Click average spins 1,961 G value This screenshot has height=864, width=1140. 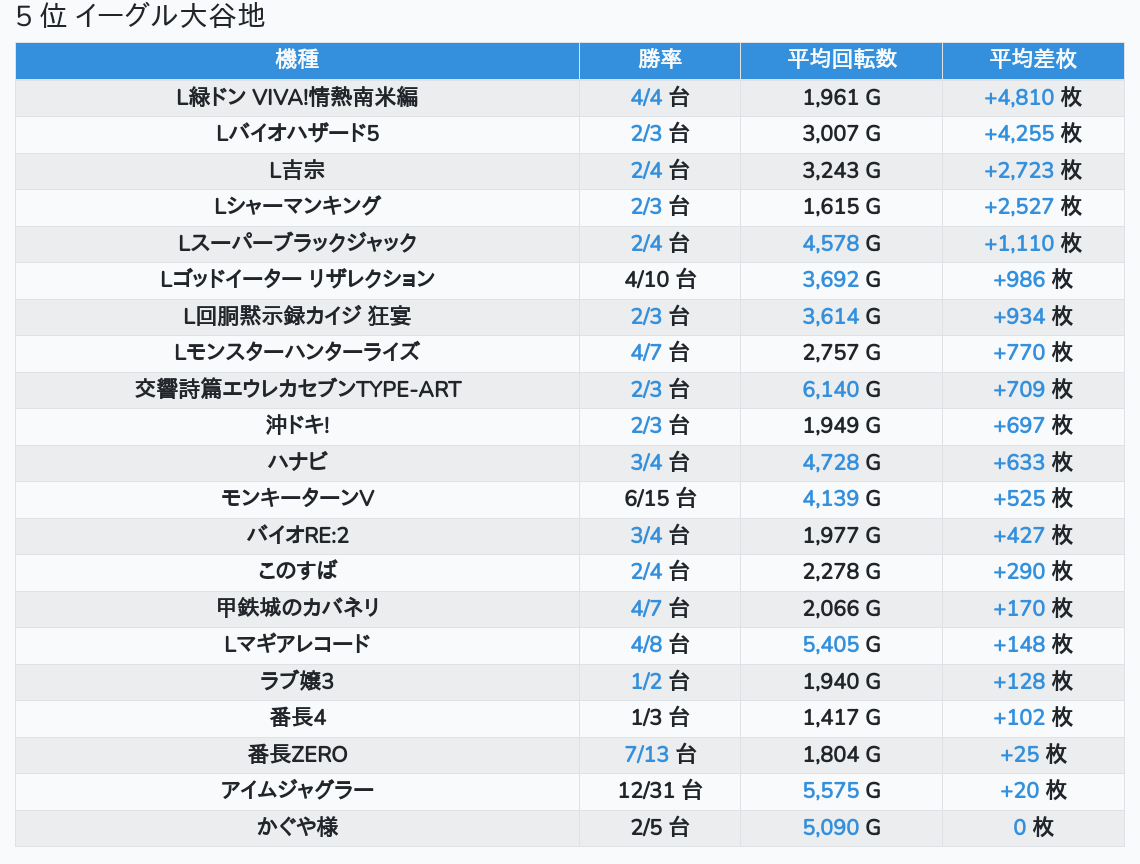pyautogui.click(x=841, y=97)
